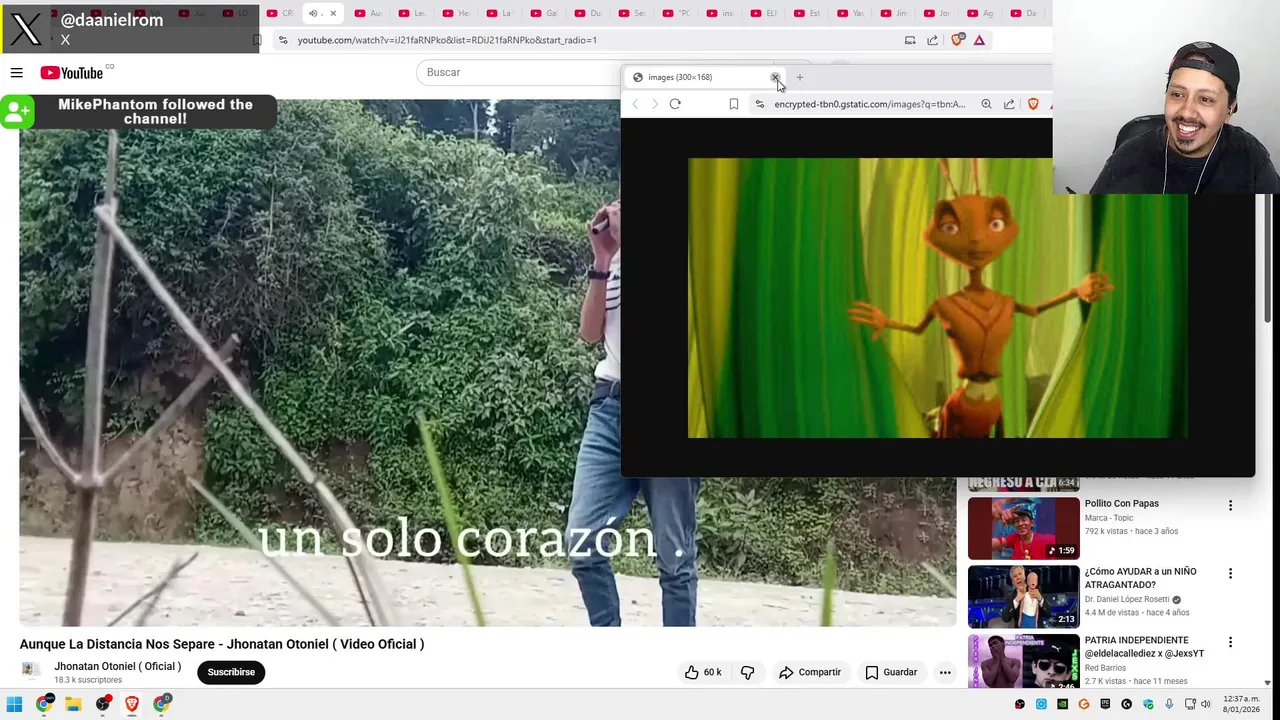Open clock showing 12:37 a.m.
Viewport: 1280px width, 720px height.
(x=1241, y=704)
